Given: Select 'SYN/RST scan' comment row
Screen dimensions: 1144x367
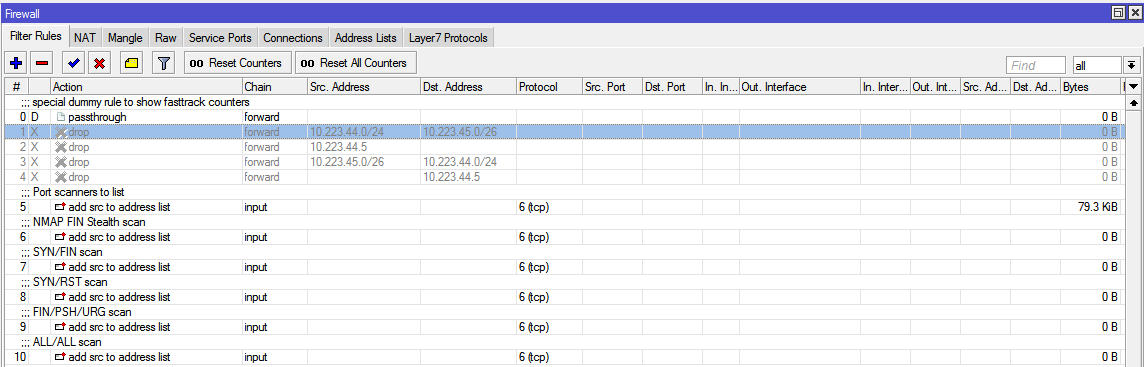Looking at the screenshot, I should [565, 282].
